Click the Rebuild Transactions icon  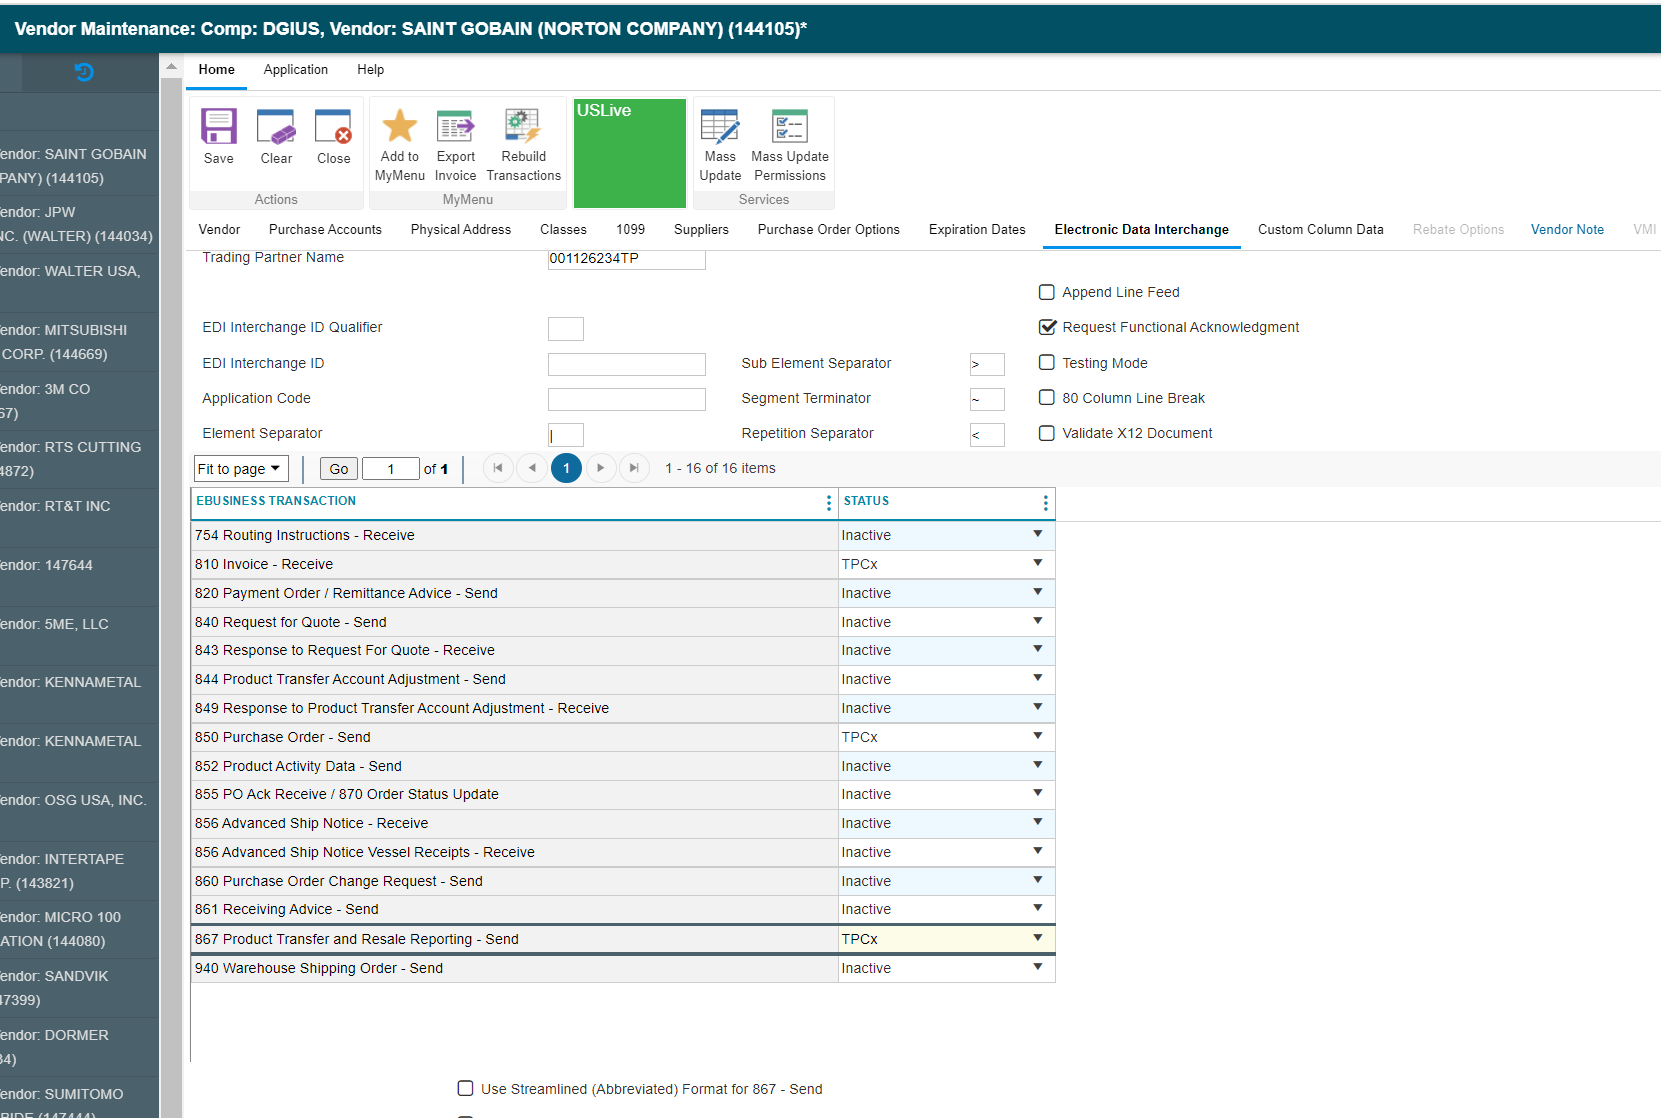pyautogui.click(x=523, y=127)
